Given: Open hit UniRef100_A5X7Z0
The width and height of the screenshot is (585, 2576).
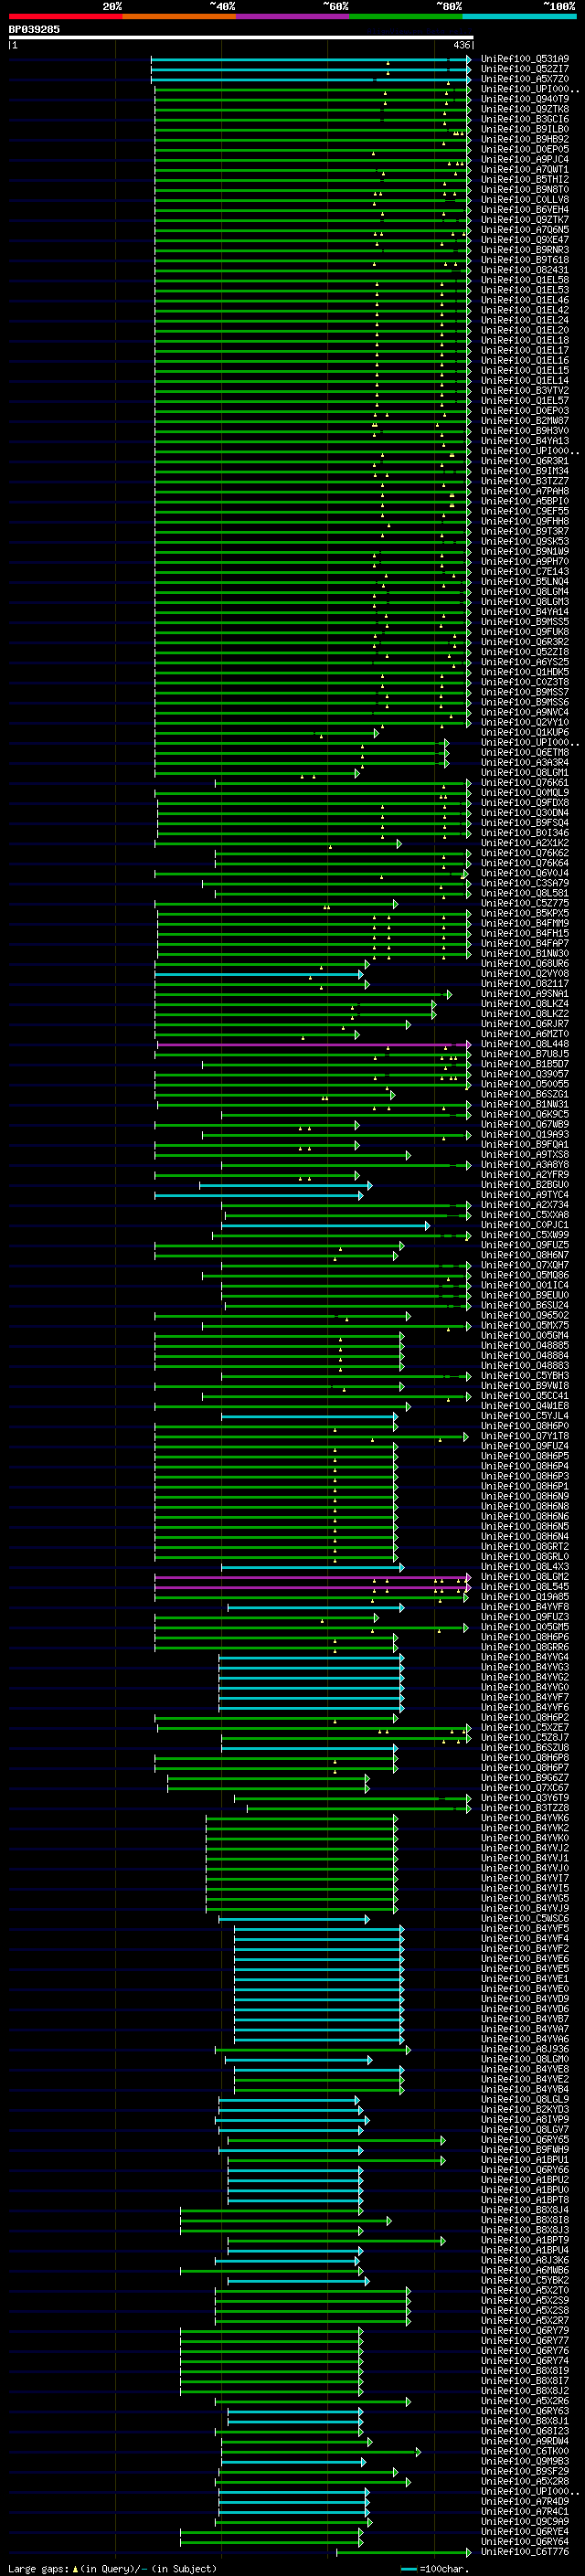Looking at the screenshot, I should (x=525, y=79).
